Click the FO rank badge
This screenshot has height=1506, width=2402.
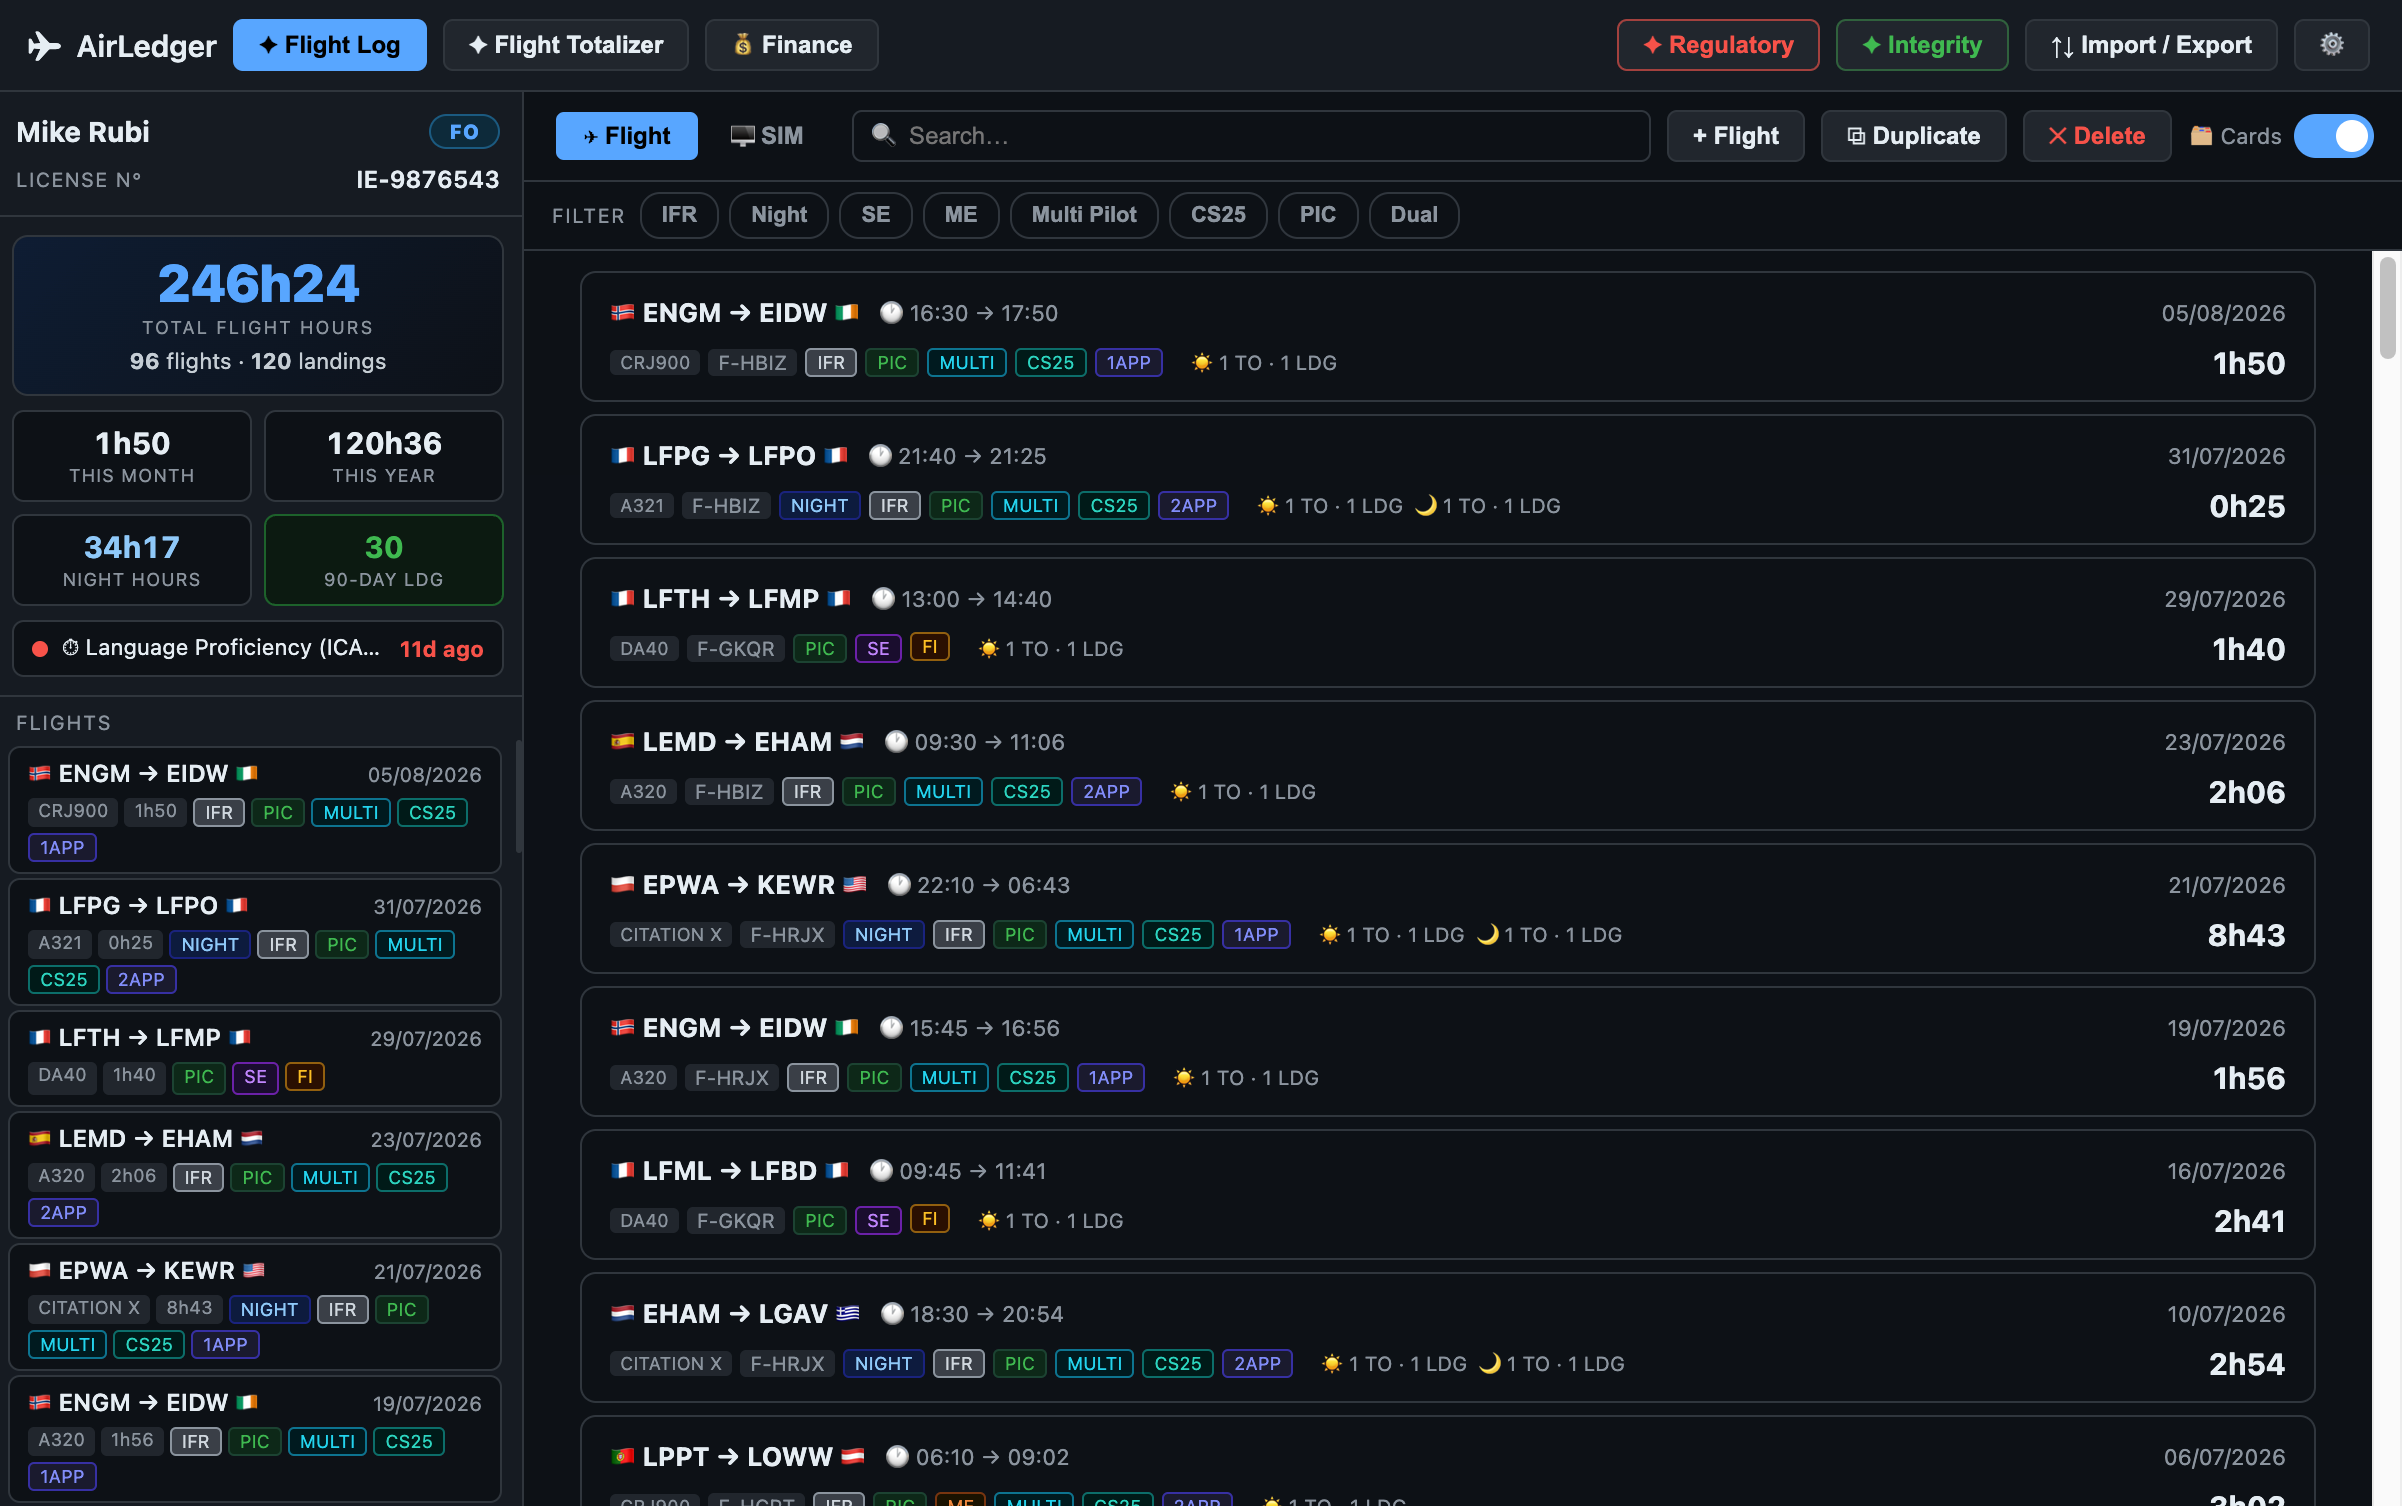(x=464, y=132)
